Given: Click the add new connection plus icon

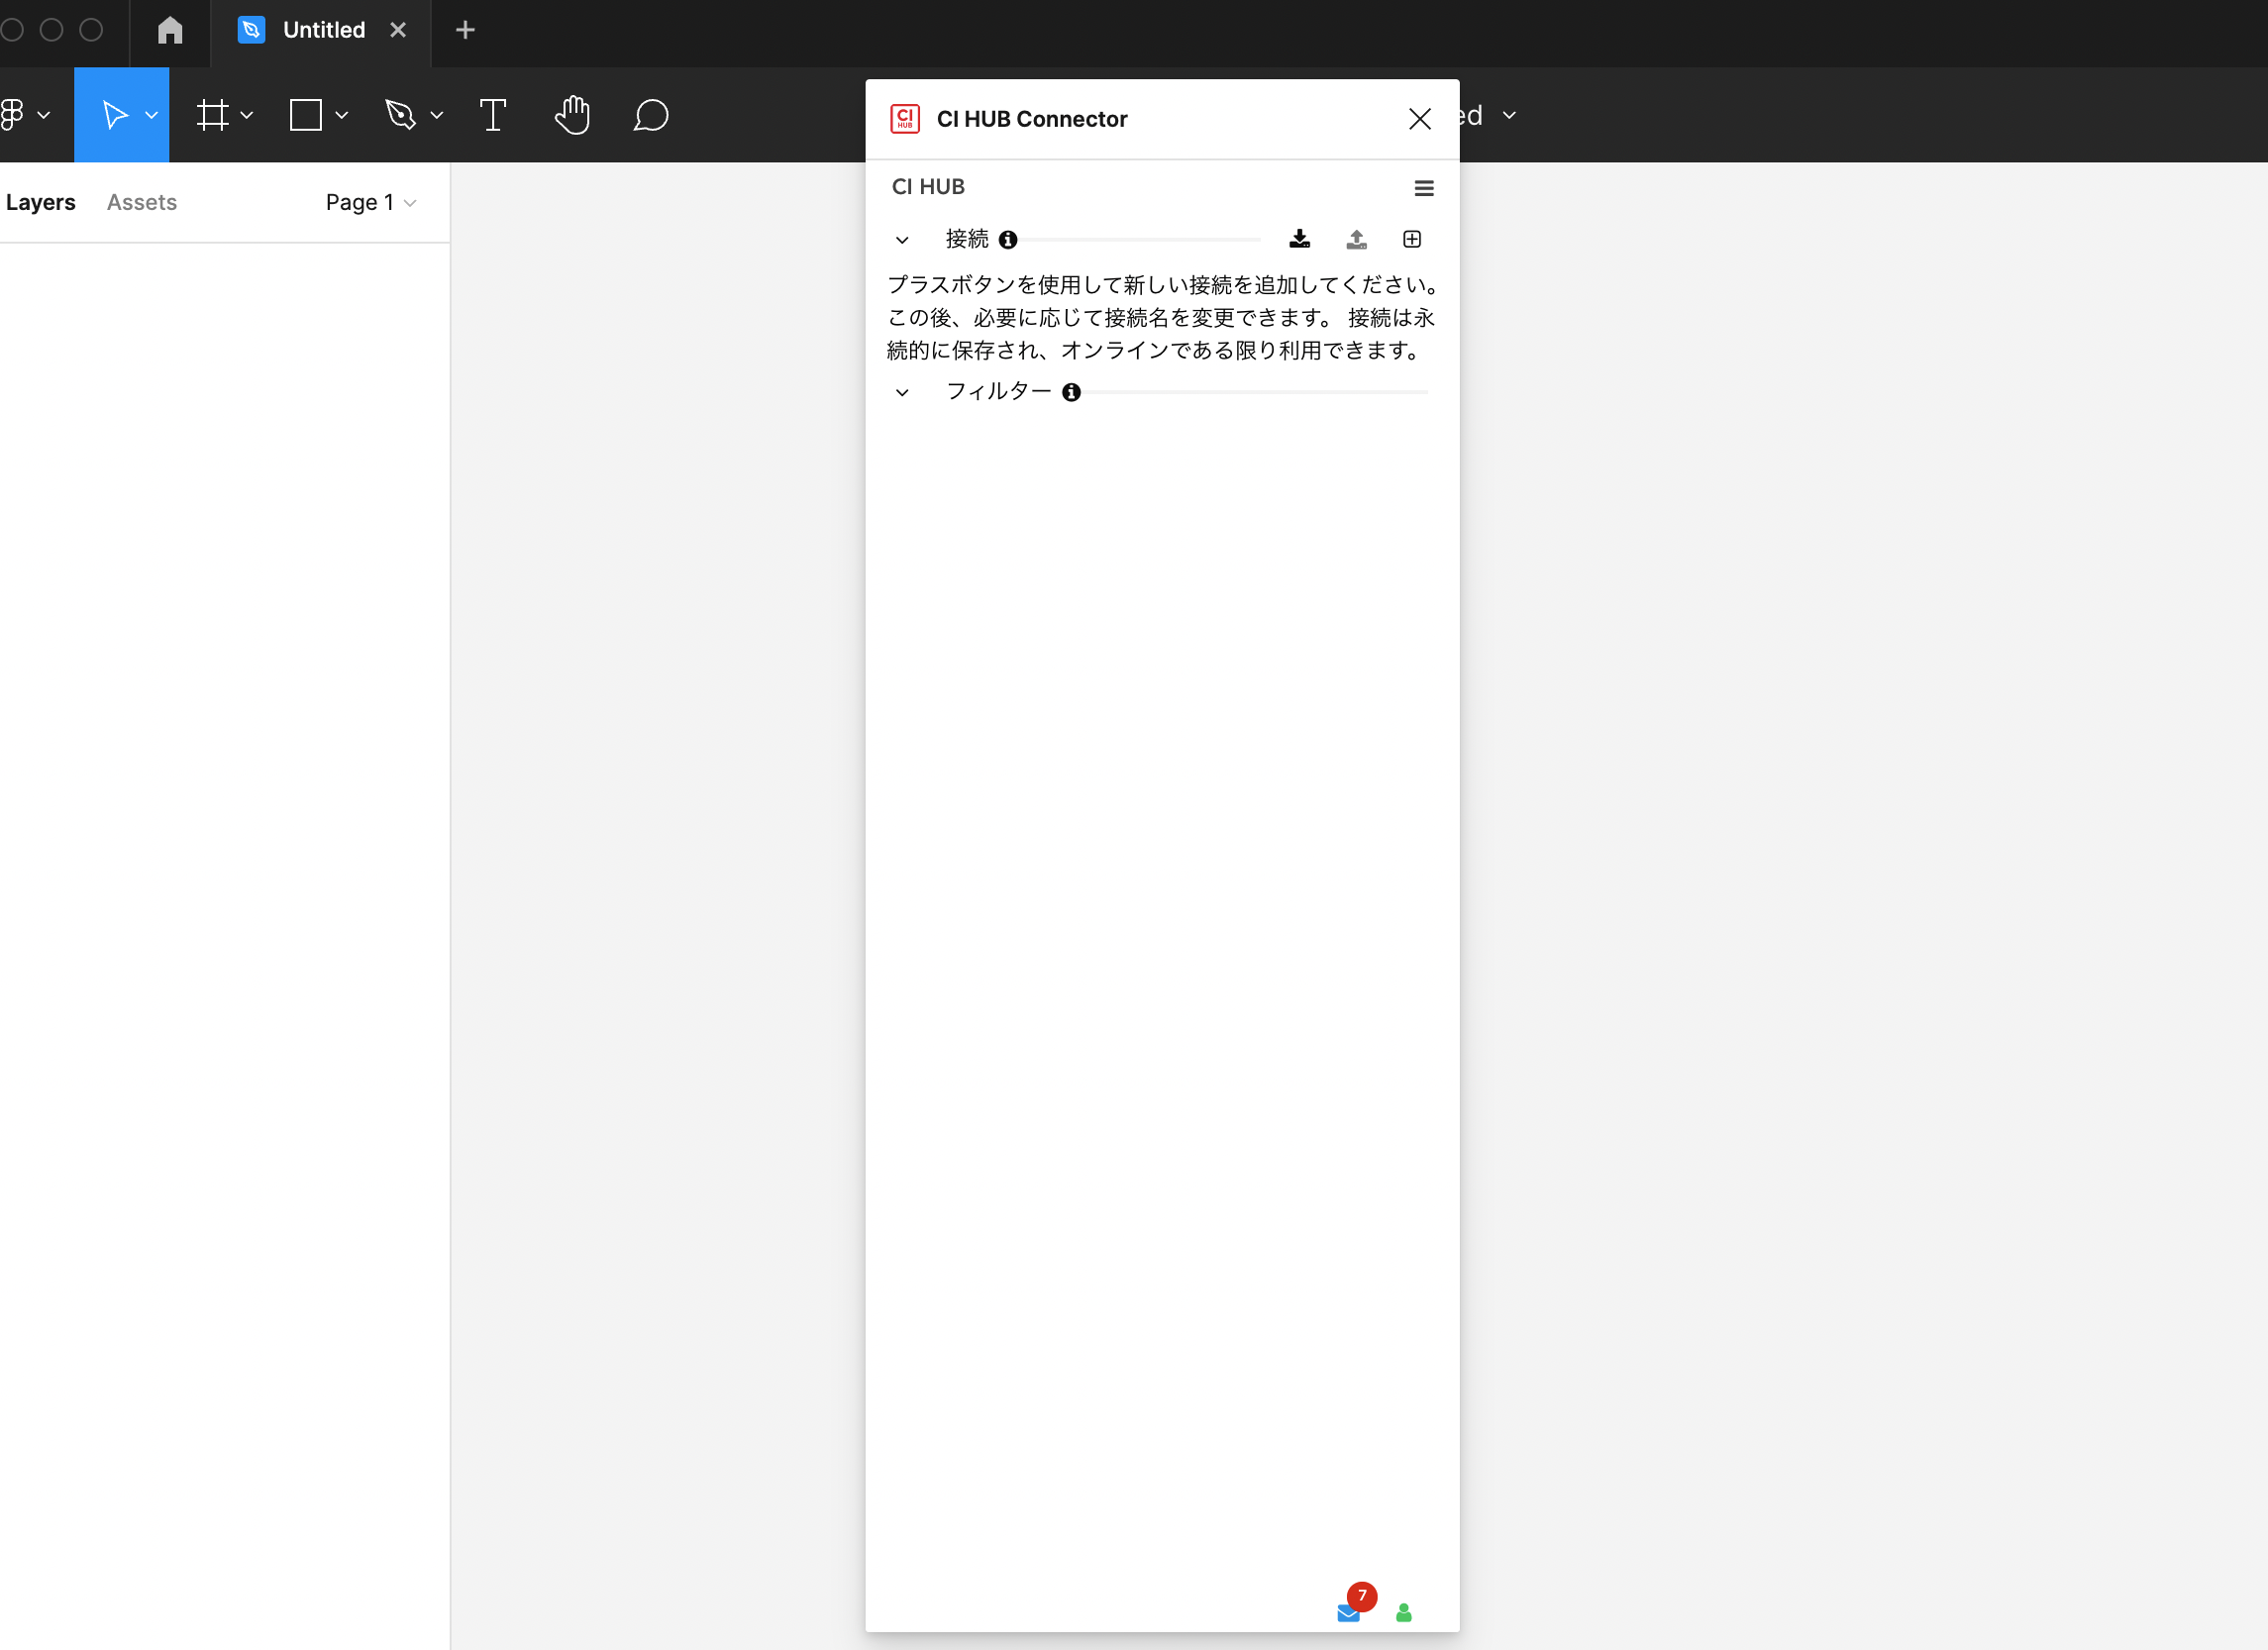Looking at the screenshot, I should coord(1412,240).
